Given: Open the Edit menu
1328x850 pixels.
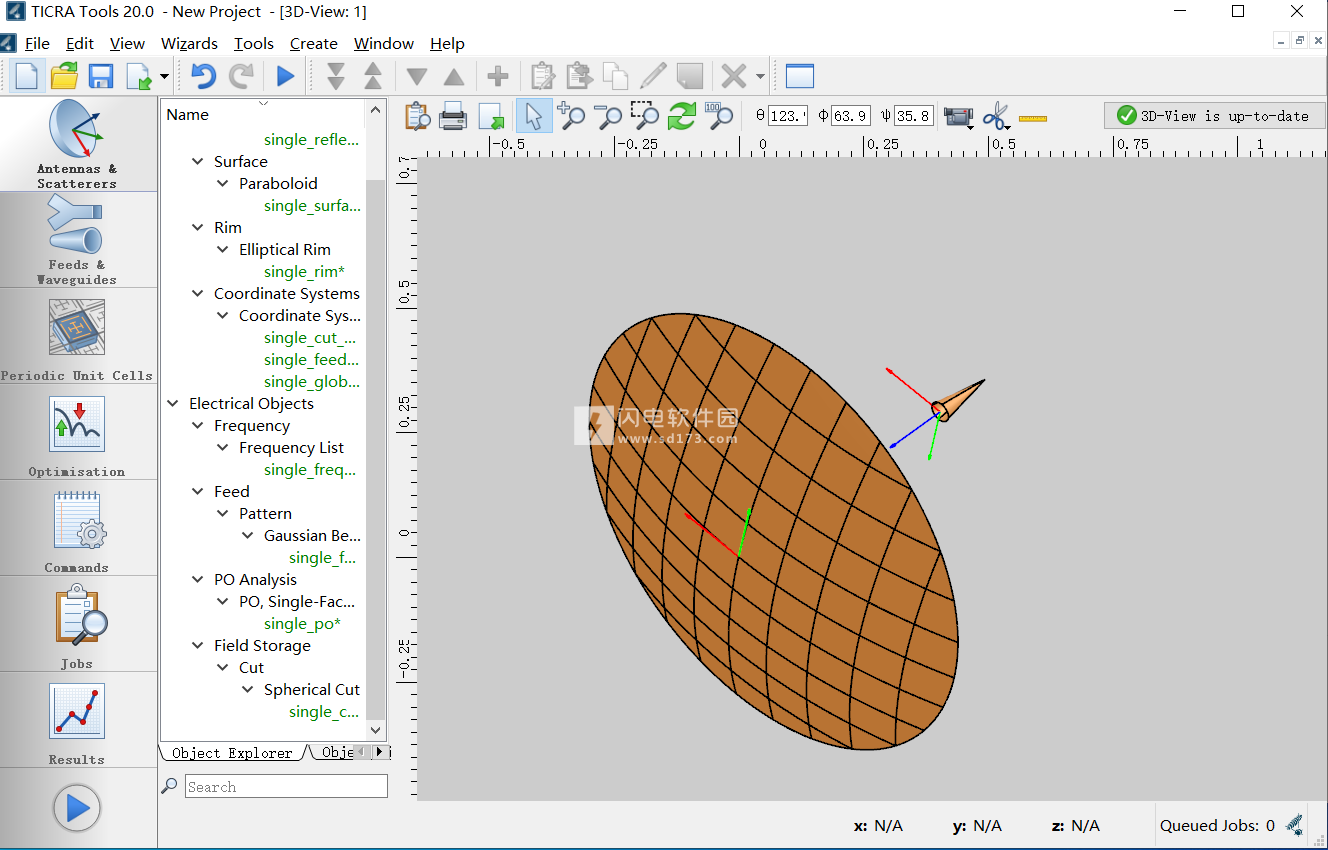Looking at the screenshot, I should (80, 43).
